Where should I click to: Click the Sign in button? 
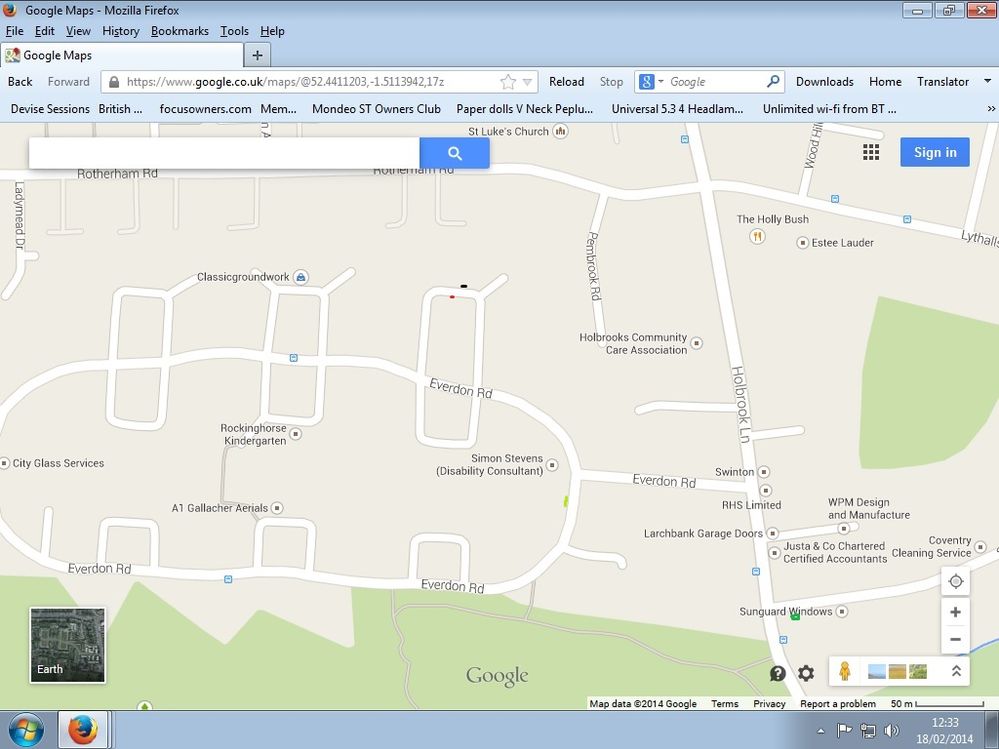click(935, 152)
